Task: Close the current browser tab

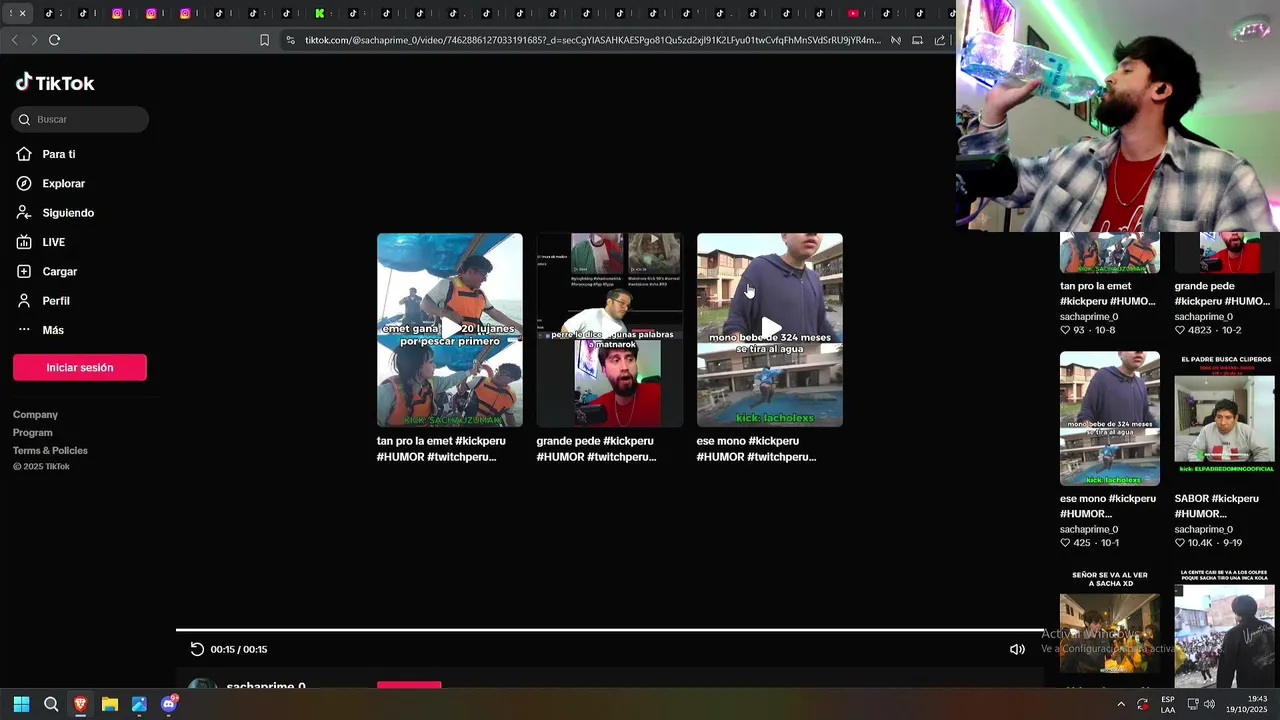Action: click(x=22, y=13)
